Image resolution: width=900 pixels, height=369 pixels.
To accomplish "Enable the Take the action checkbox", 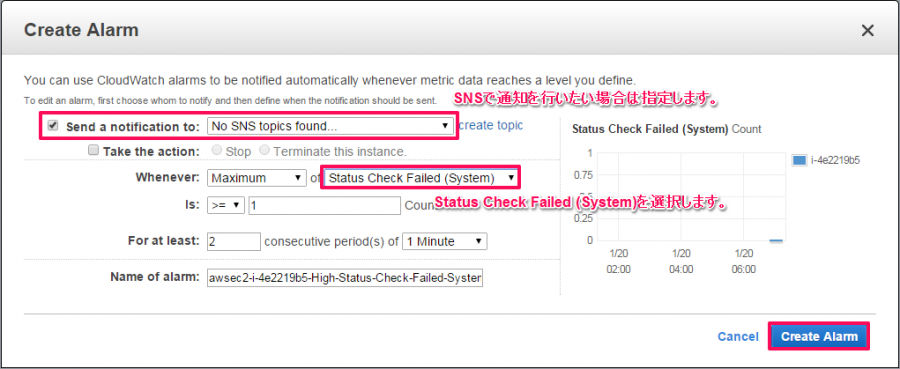I will click(x=93, y=150).
